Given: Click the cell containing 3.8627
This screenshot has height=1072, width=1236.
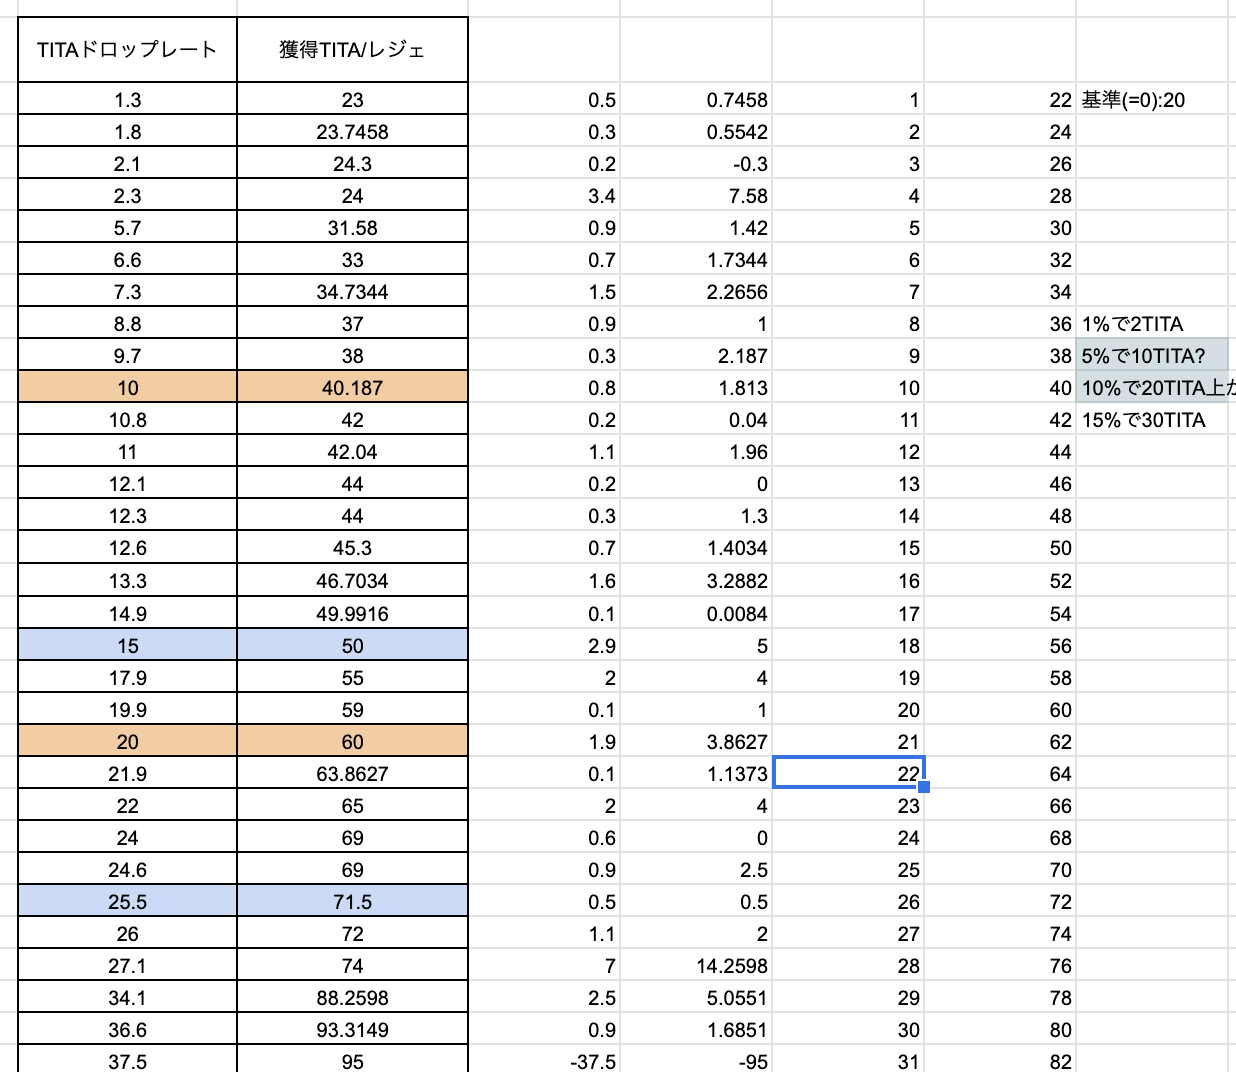Looking at the screenshot, I should (x=697, y=741).
